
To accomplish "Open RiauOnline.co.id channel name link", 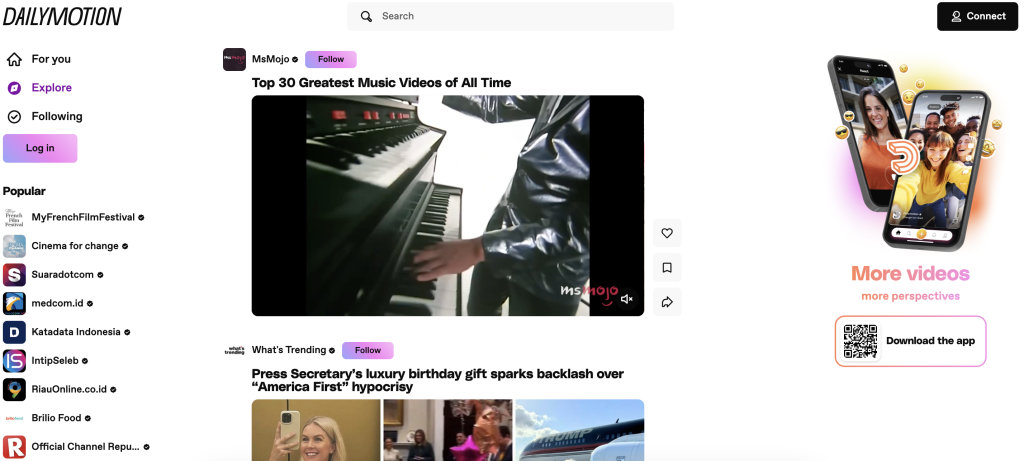I will pos(69,390).
